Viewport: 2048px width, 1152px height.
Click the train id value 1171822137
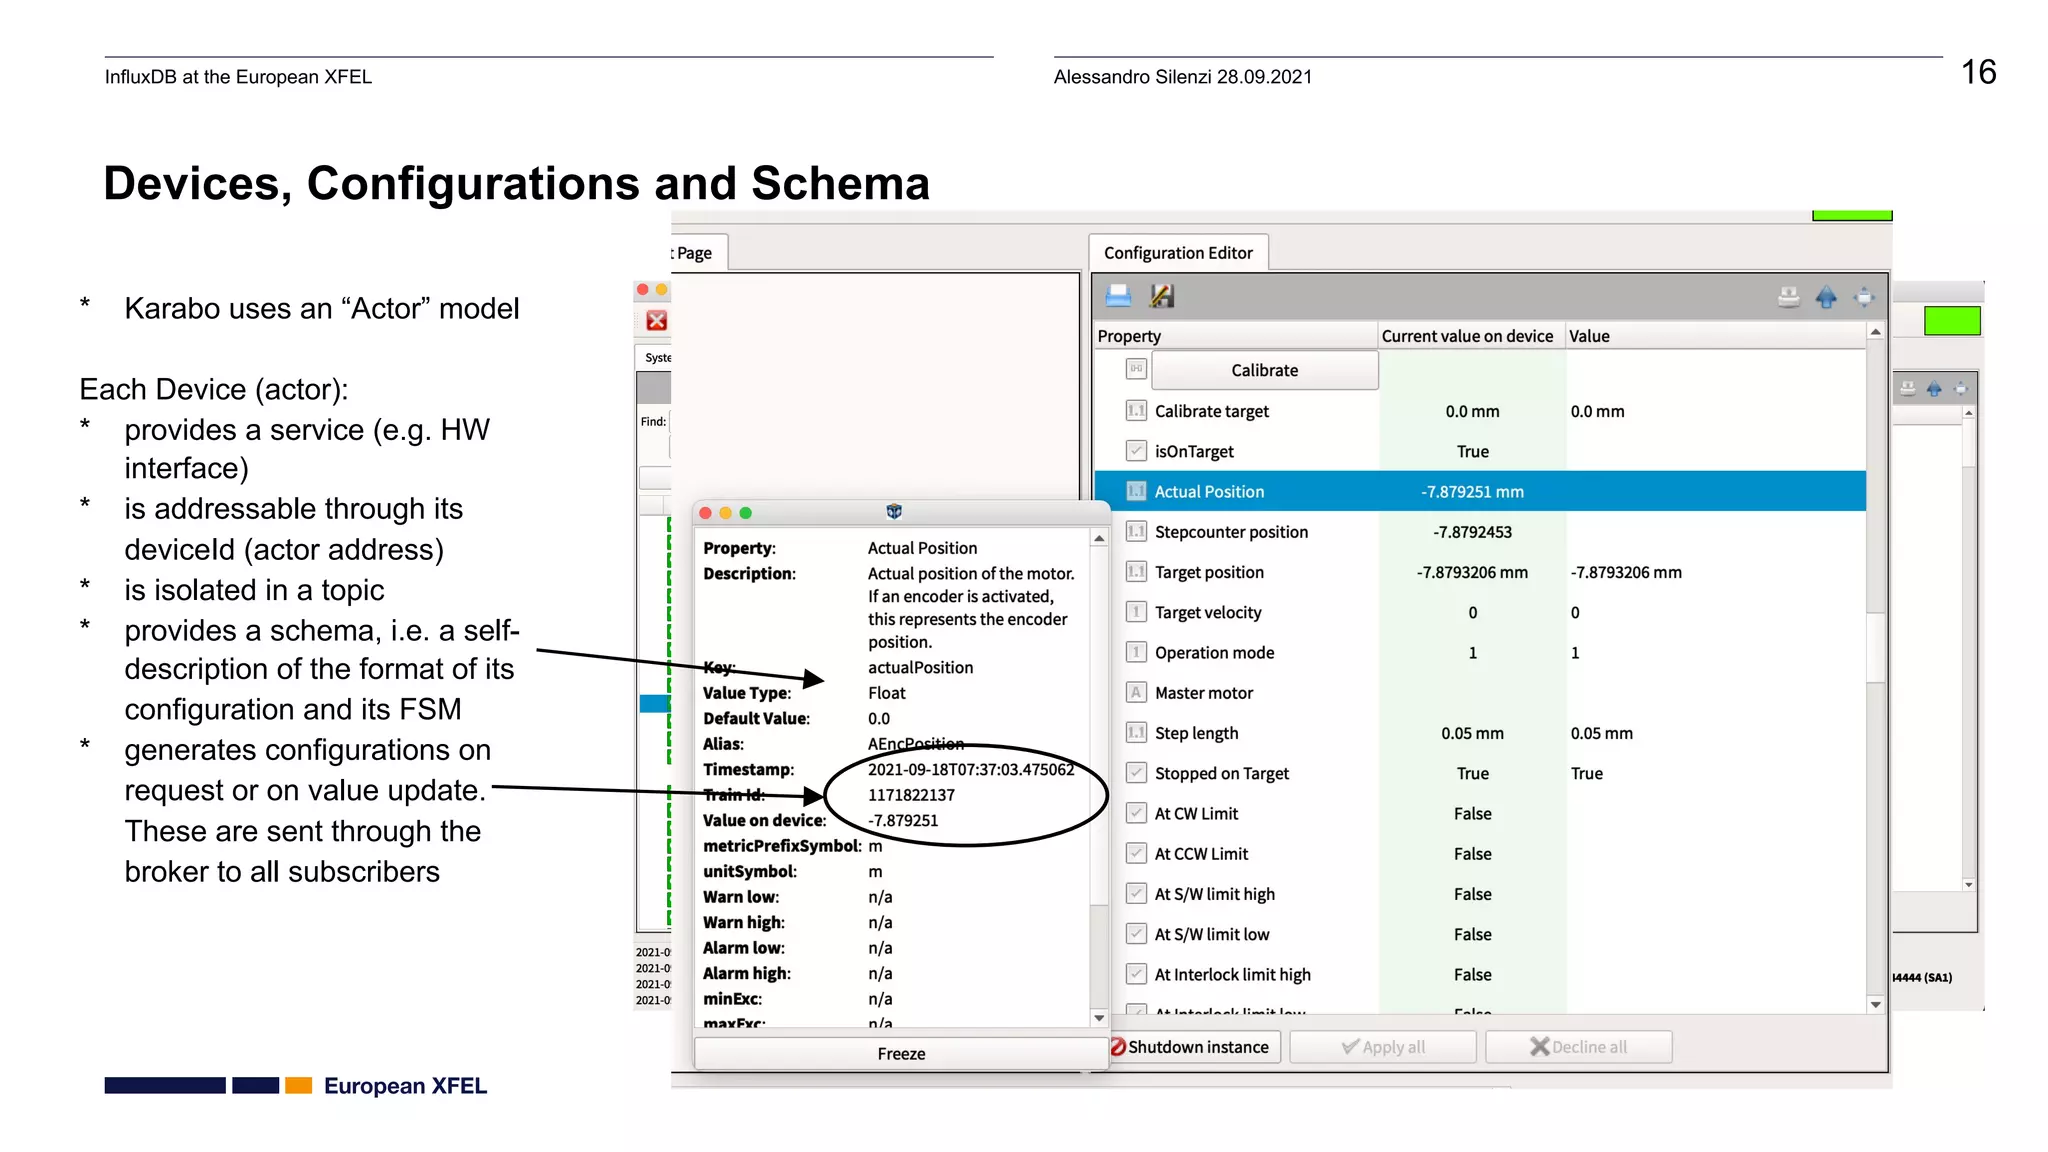911,795
